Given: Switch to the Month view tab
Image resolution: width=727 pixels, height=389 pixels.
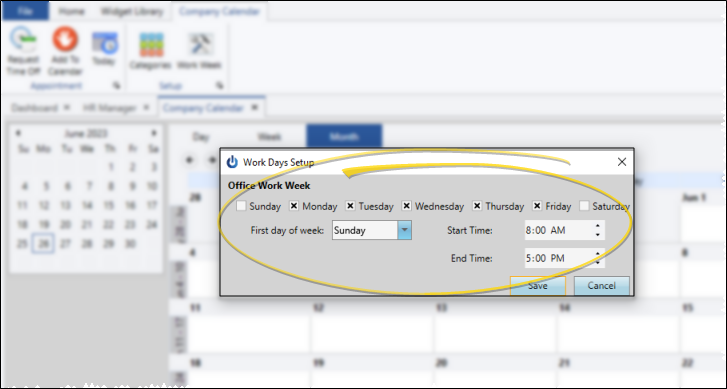Looking at the screenshot, I should click(x=344, y=136).
